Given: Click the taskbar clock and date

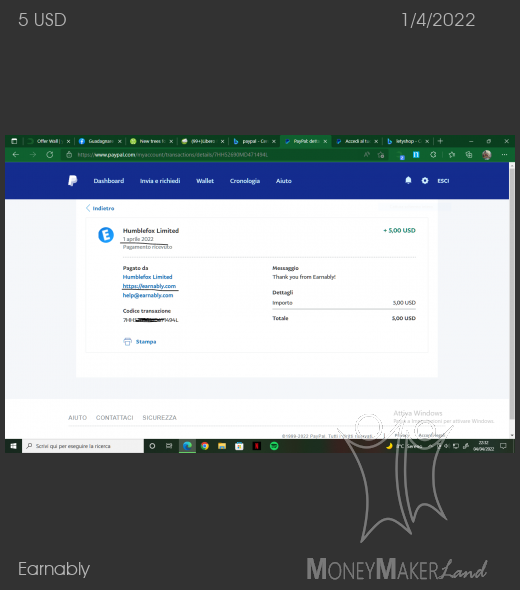Looking at the screenshot, I should pos(484,446).
